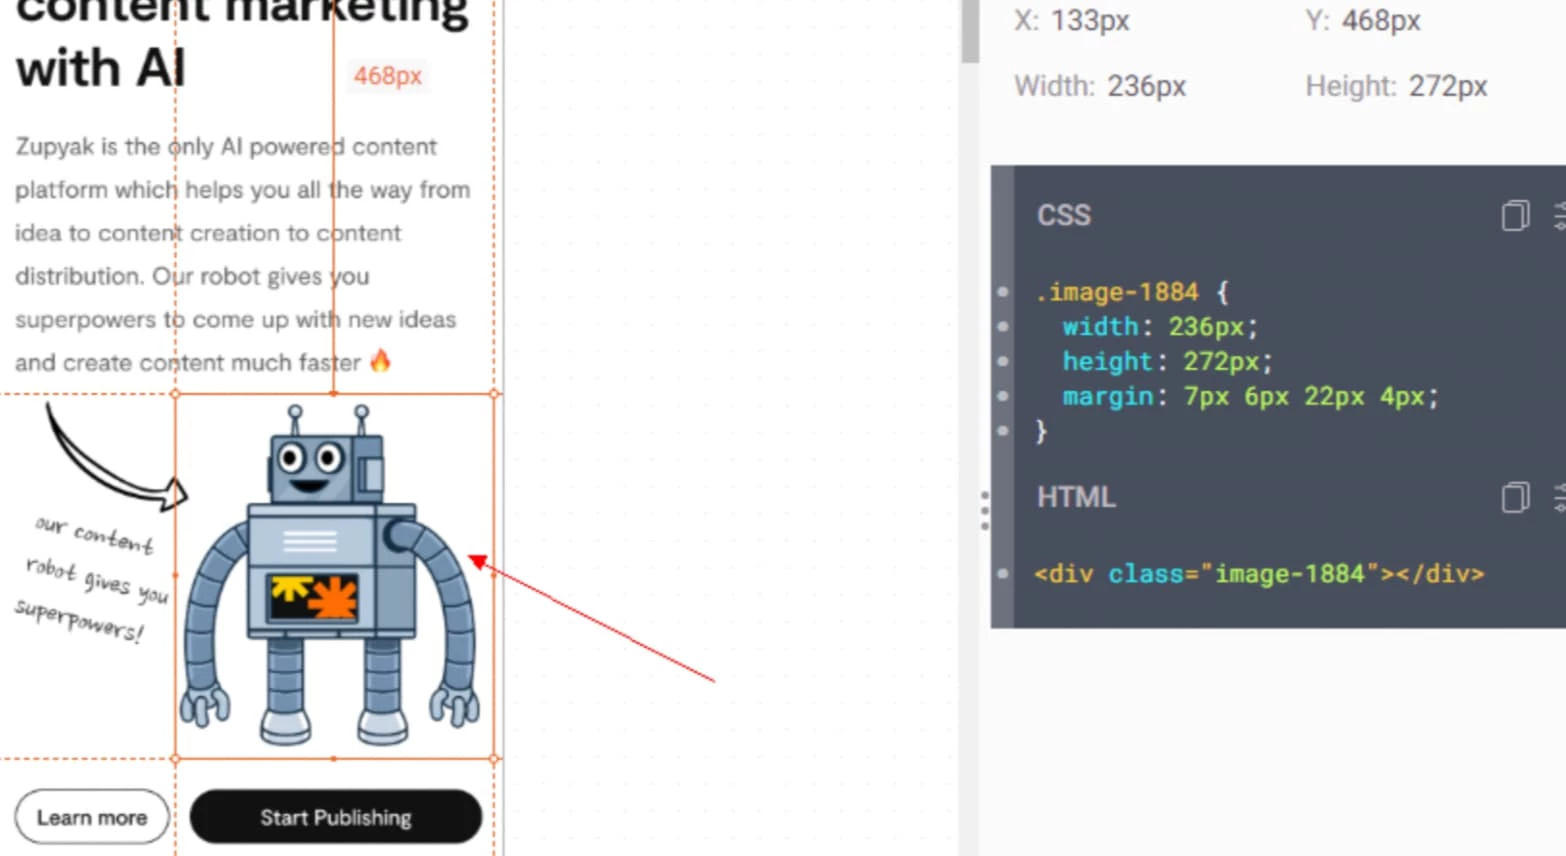1566x856 pixels.
Task: Click the Start Publishing button
Action: pos(336,817)
